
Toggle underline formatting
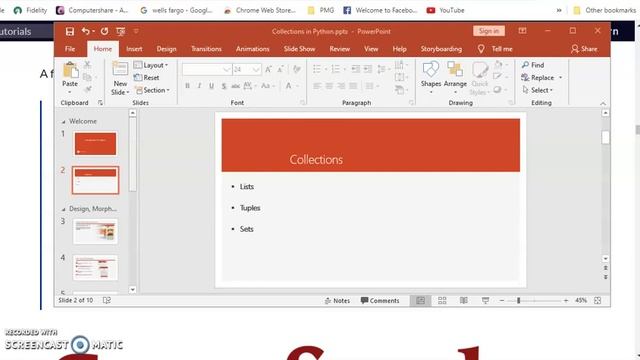click(211, 86)
